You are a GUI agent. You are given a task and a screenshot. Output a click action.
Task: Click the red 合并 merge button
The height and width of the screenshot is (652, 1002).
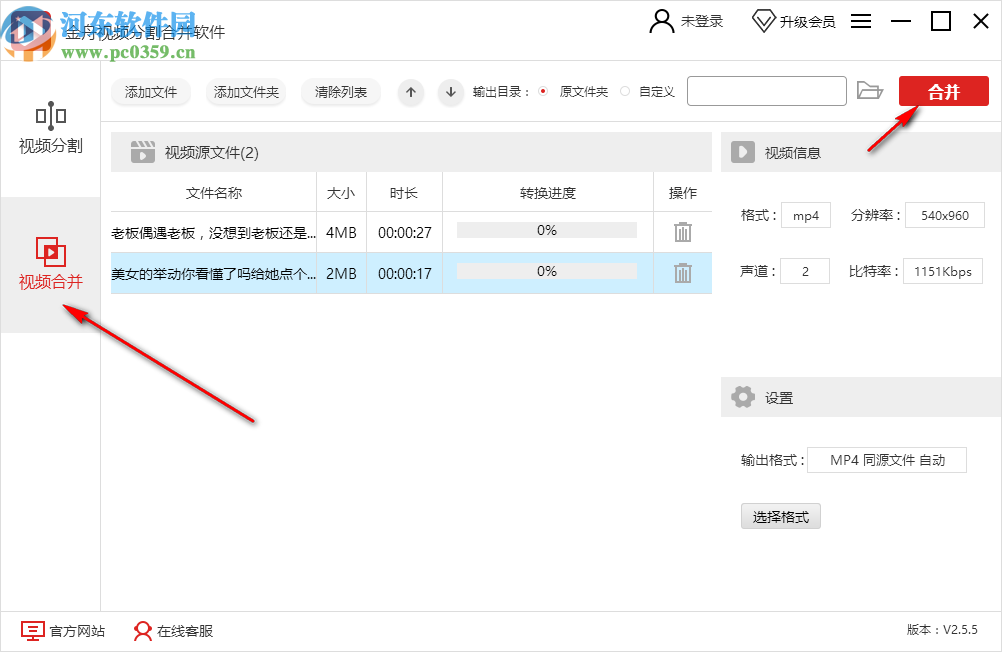(942, 90)
